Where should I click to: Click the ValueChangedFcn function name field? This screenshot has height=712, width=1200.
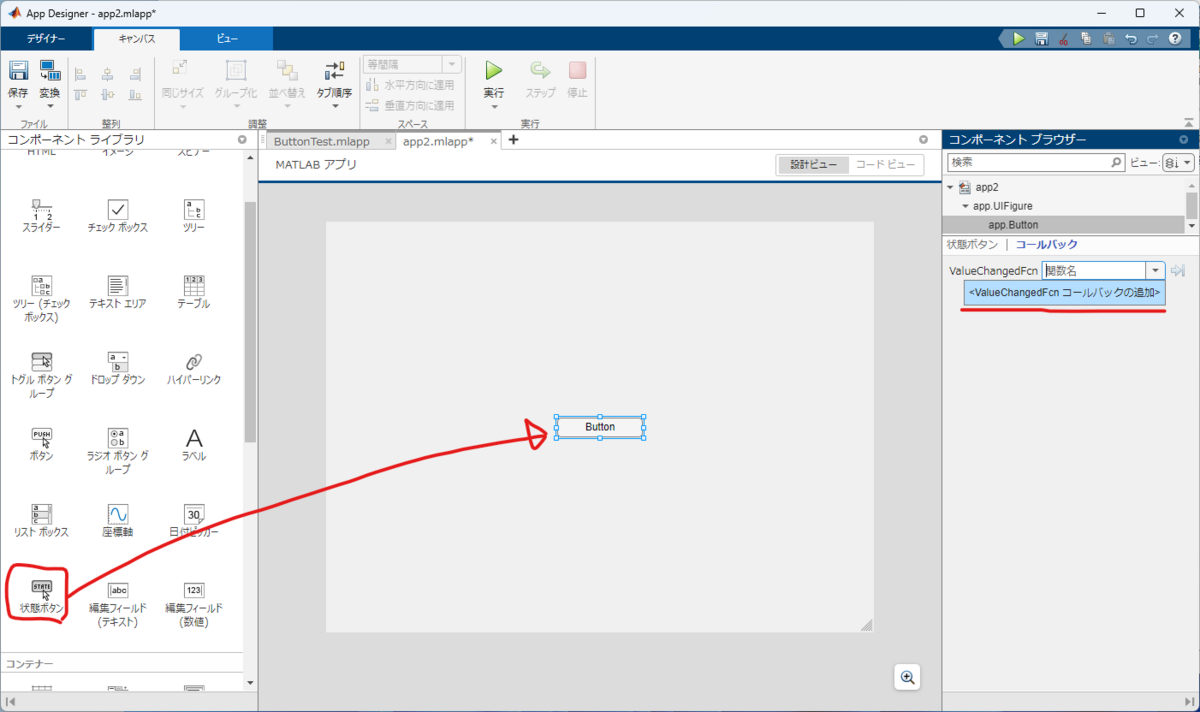1094,270
